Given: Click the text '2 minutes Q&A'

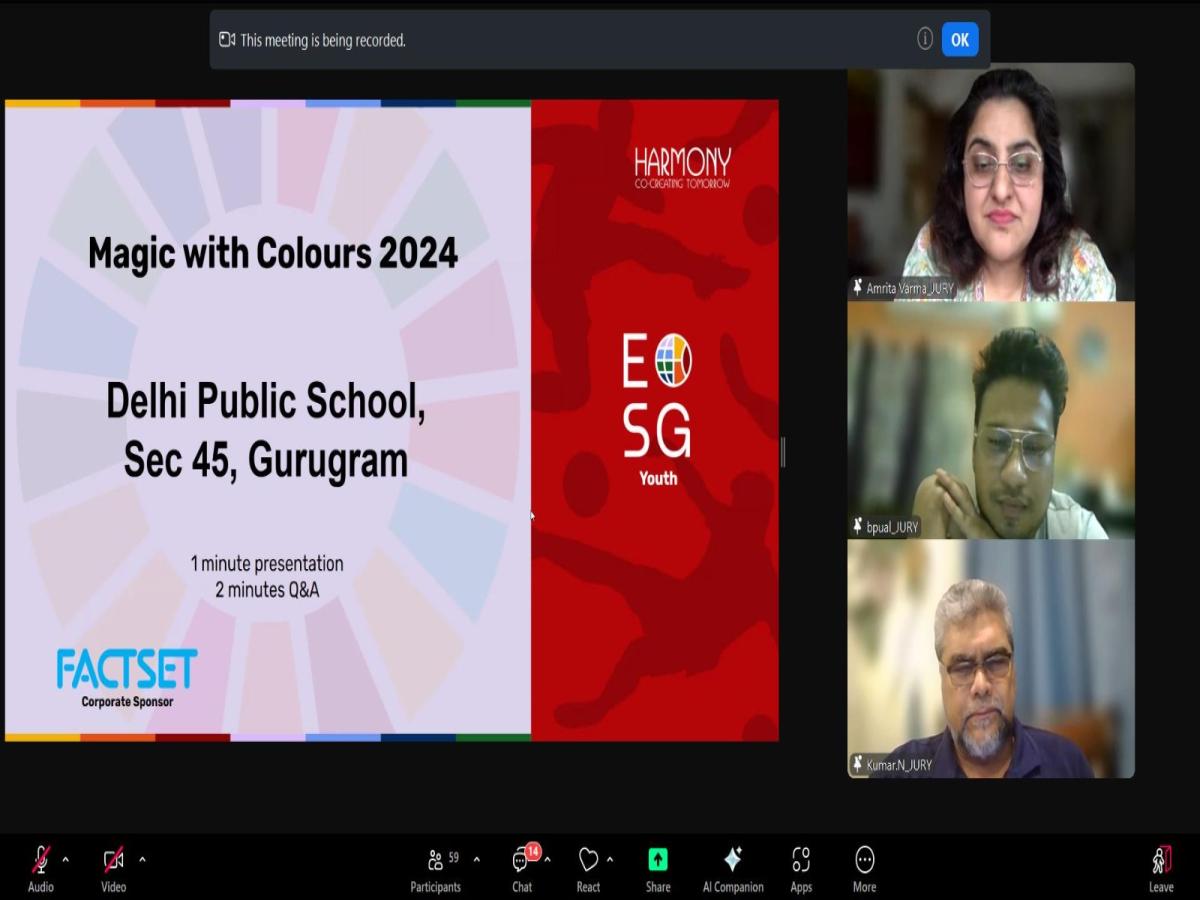Looking at the screenshot, I should tap(267, 590).
